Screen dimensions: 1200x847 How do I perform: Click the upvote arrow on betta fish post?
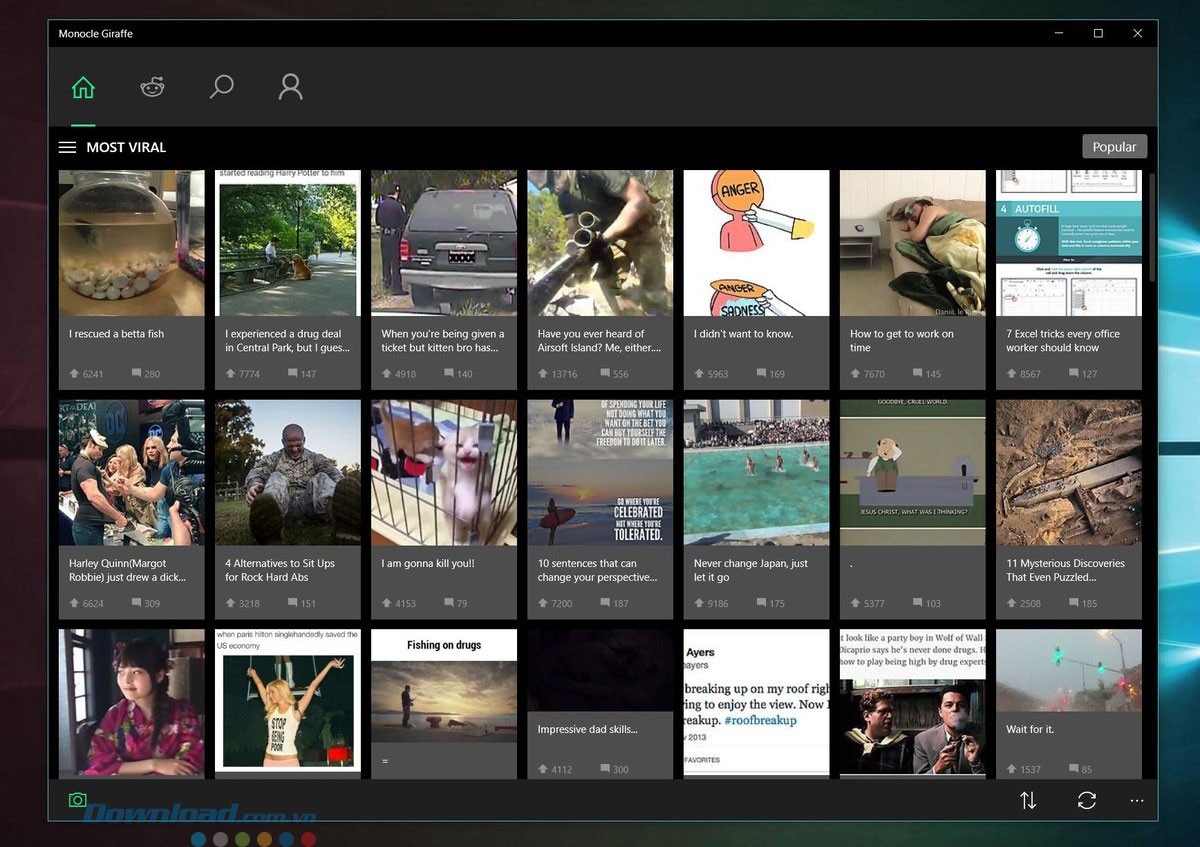(x=74, y=374)
